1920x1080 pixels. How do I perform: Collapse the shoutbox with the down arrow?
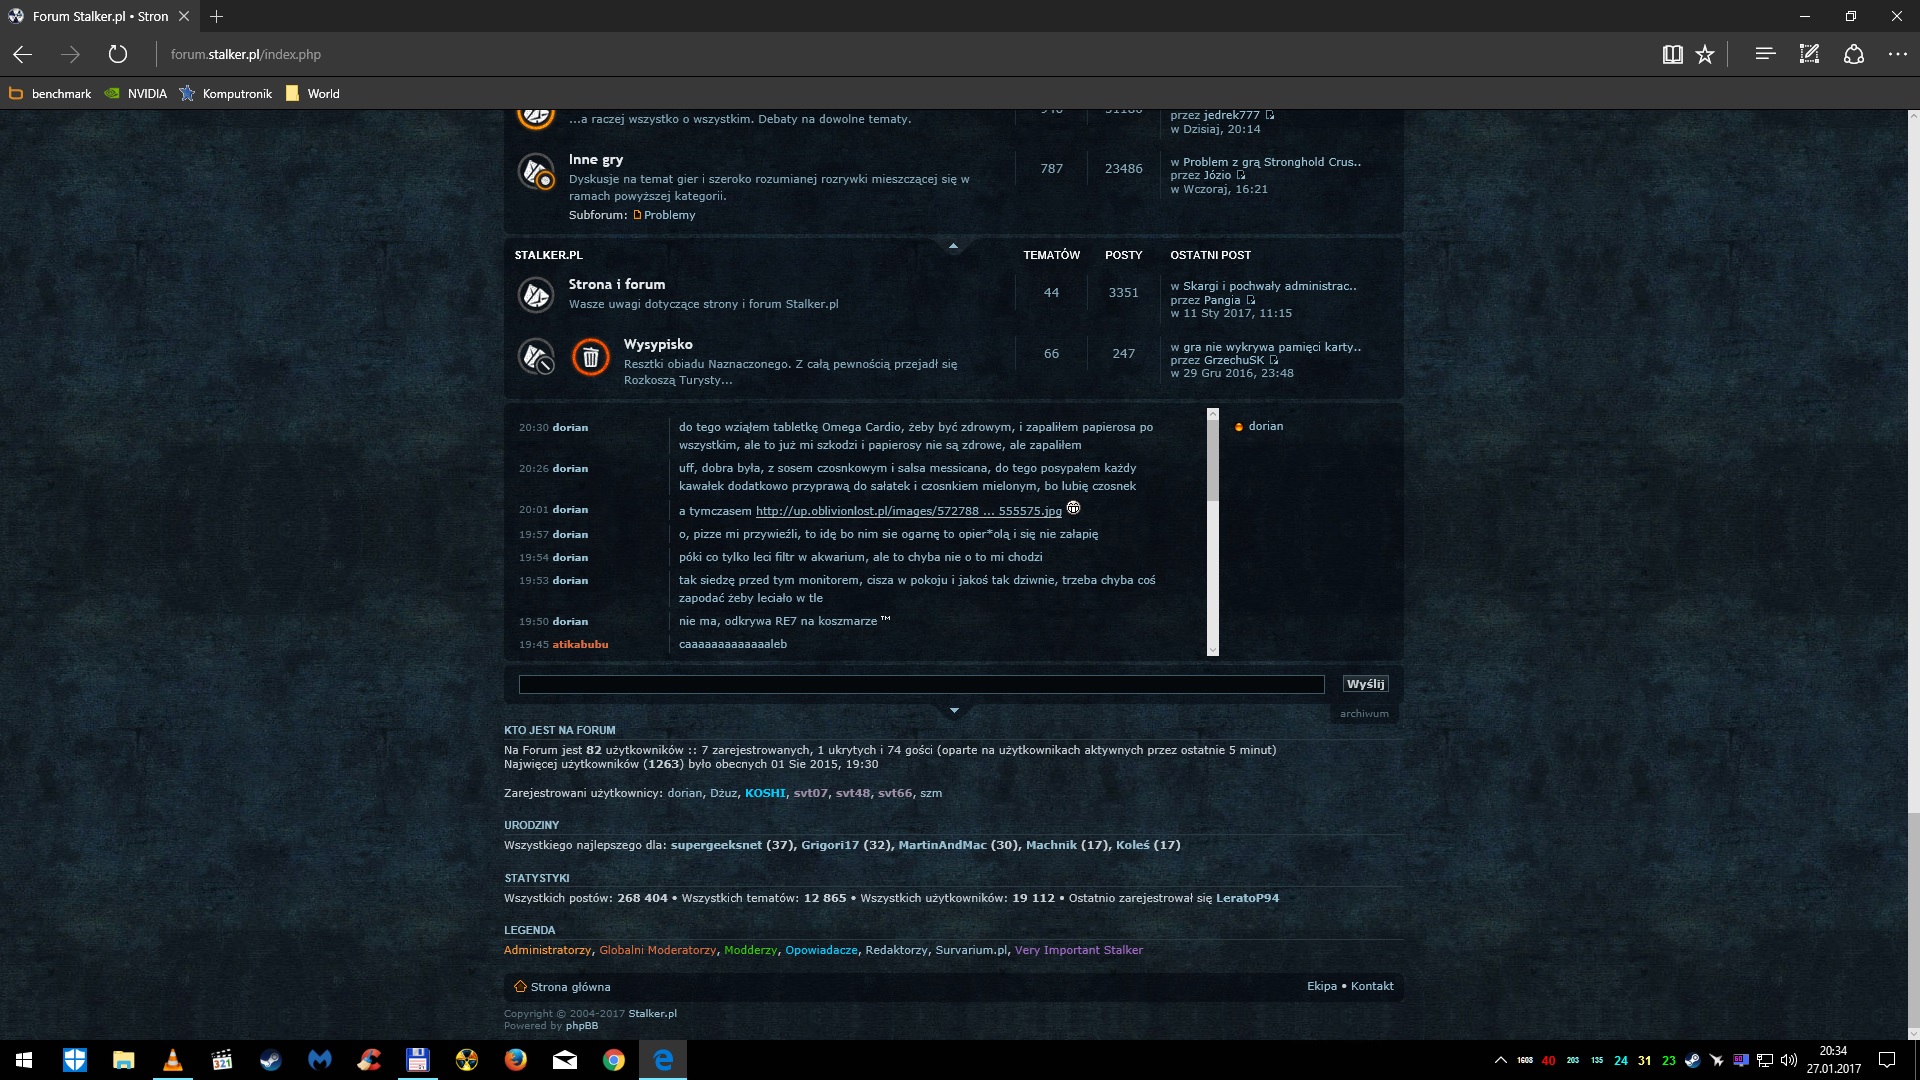point(954,710)
